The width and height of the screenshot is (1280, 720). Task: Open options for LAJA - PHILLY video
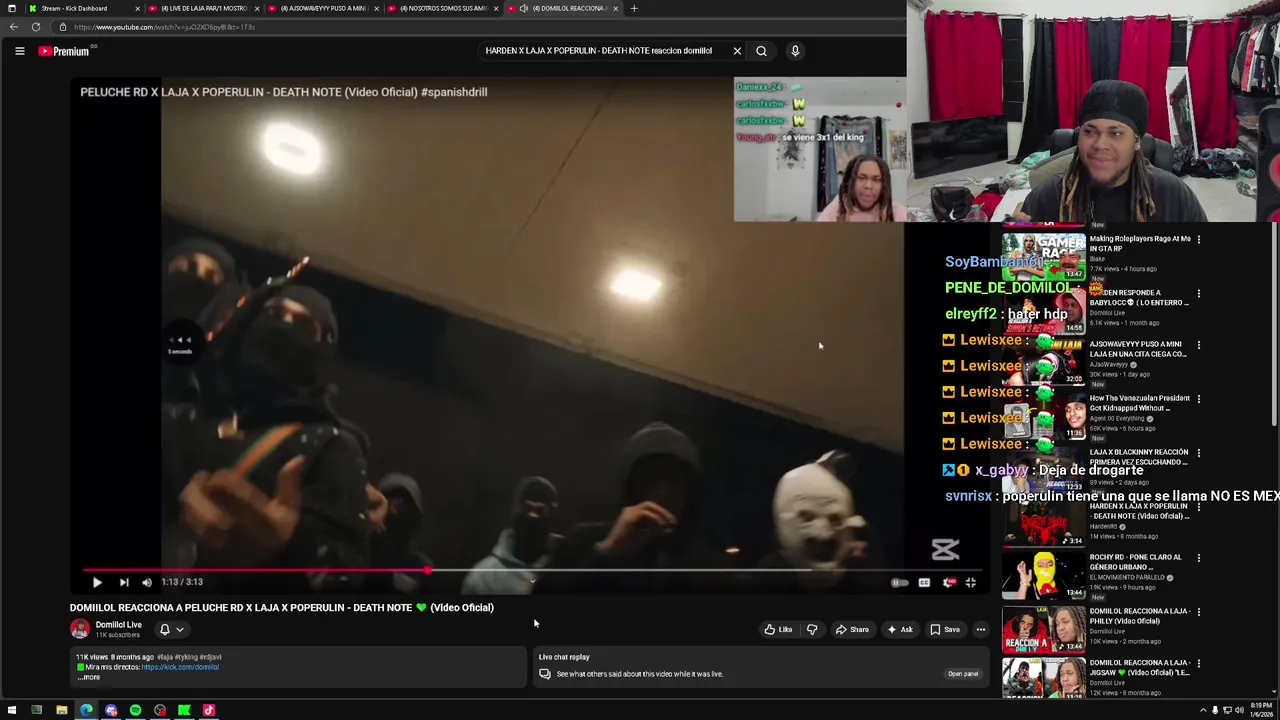click(x=1198, y=612)
